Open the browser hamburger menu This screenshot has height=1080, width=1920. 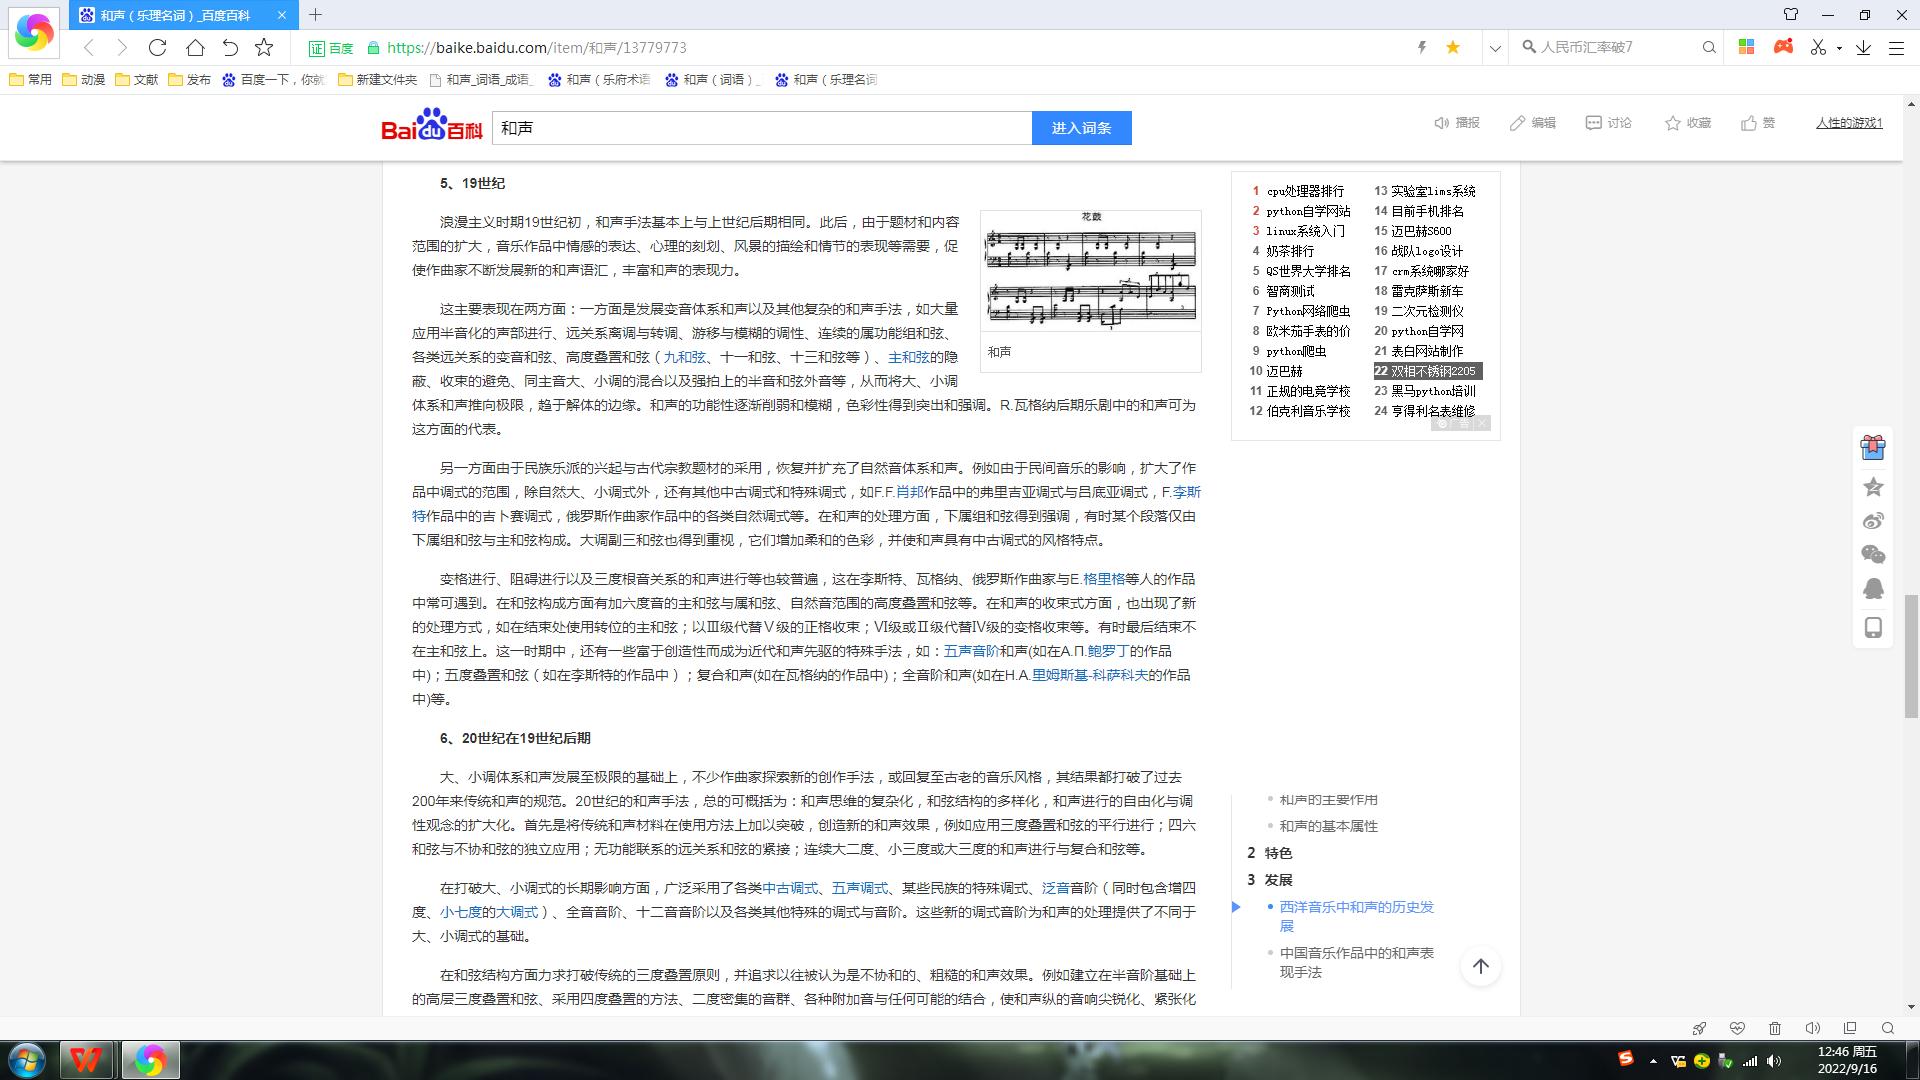tap(1896, 47)
